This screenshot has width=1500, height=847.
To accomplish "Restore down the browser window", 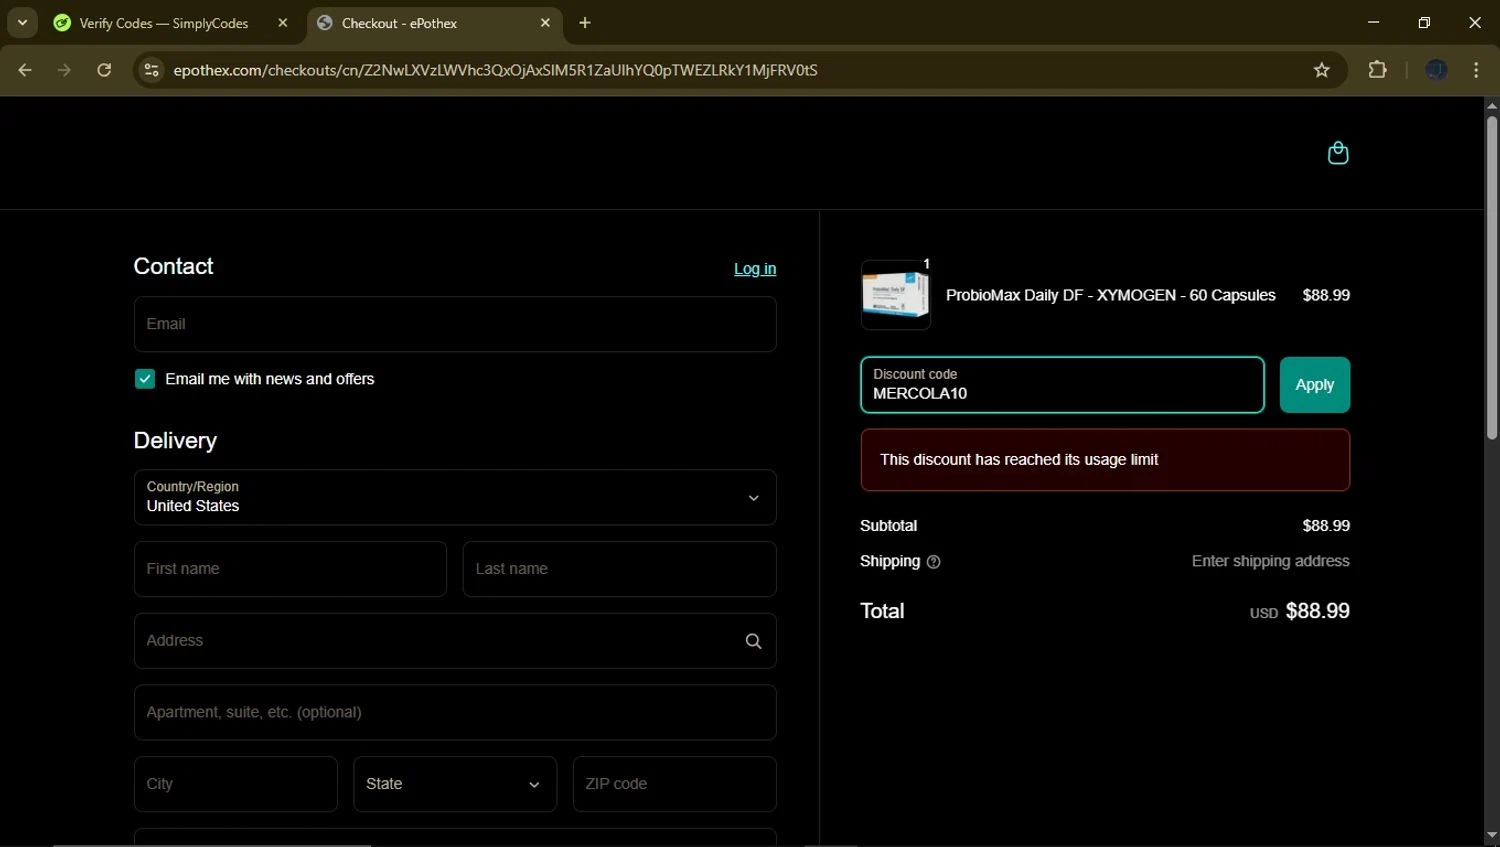I will click(x=1424, y=22).
